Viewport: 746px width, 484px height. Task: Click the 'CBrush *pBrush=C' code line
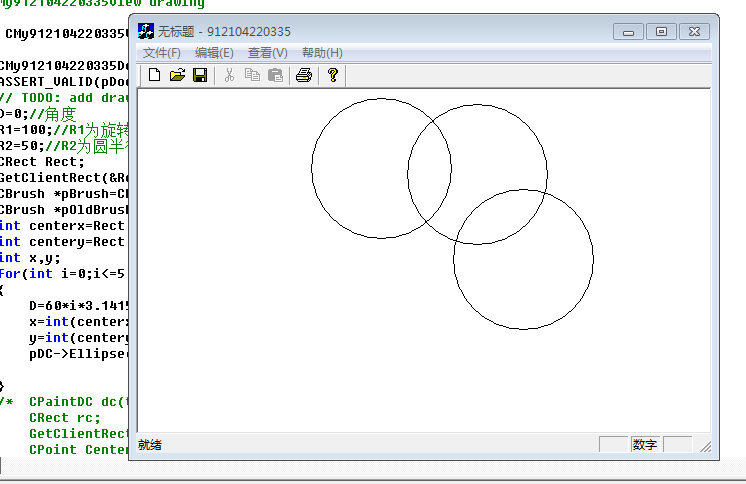(64, 194)
